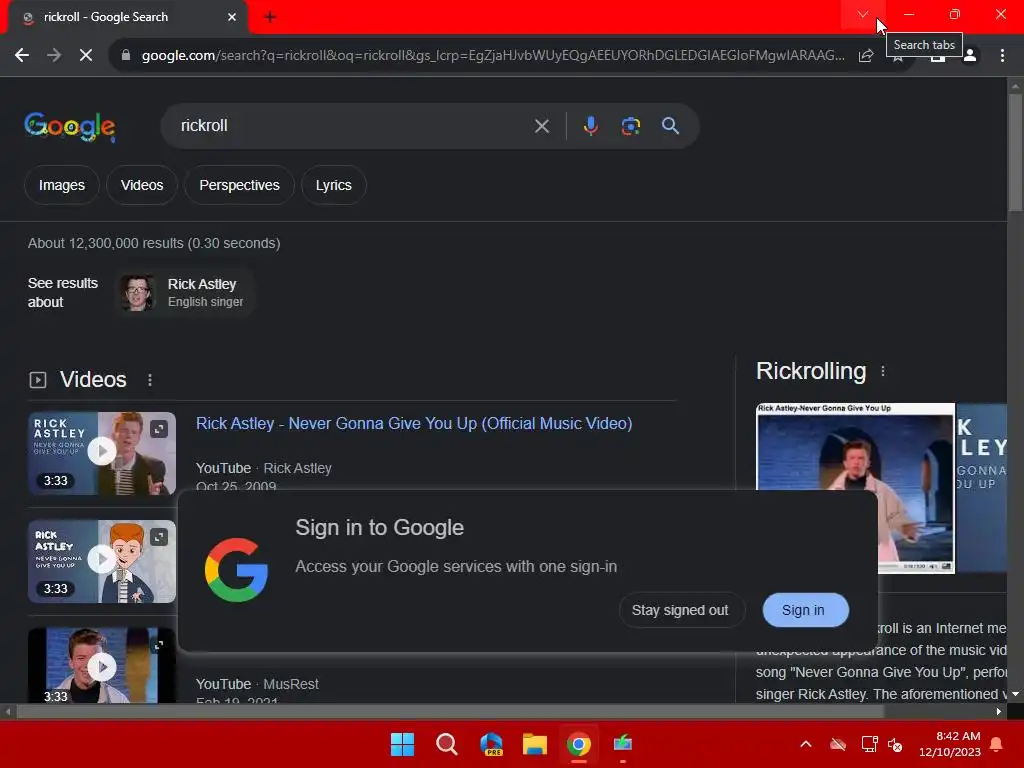The width and height of the screenshot is (1024, 768).
Task: Stop loading the page
Action: [86, 56]
